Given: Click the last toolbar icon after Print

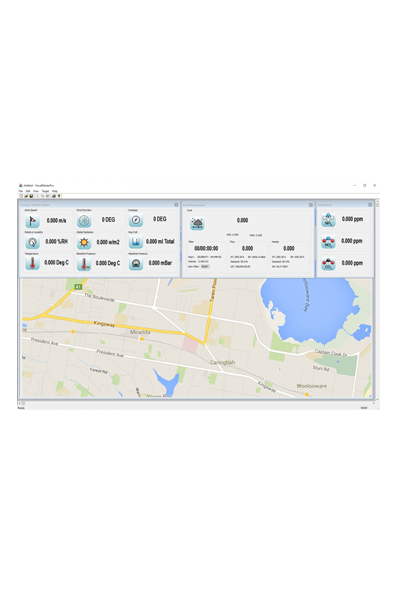Looking at the screenshot, I should [59, 196].
